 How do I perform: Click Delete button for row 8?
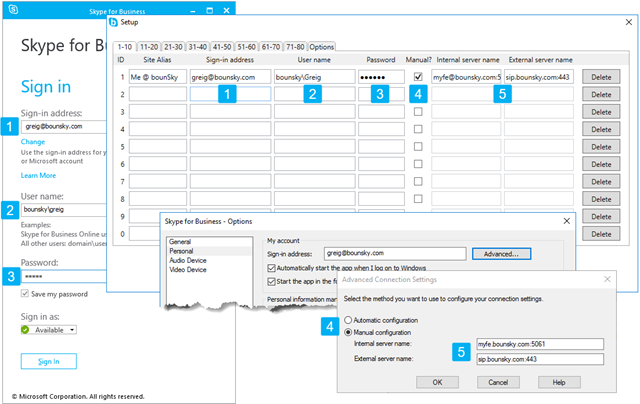coord(601,199)
